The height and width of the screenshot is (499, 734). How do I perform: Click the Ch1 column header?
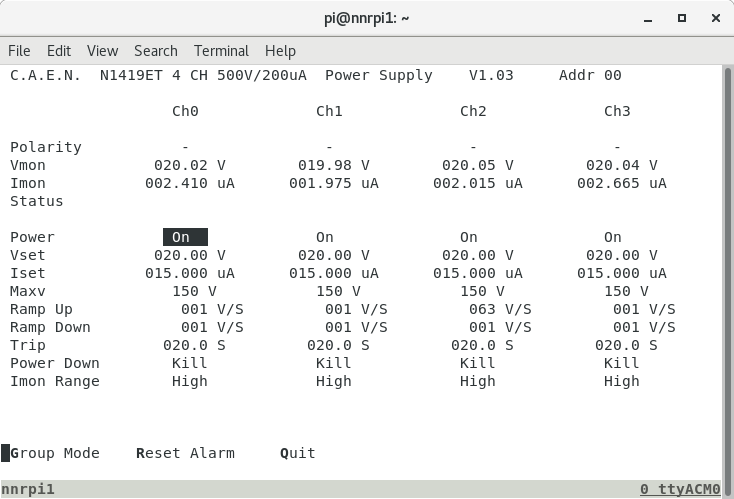(329, 111)
